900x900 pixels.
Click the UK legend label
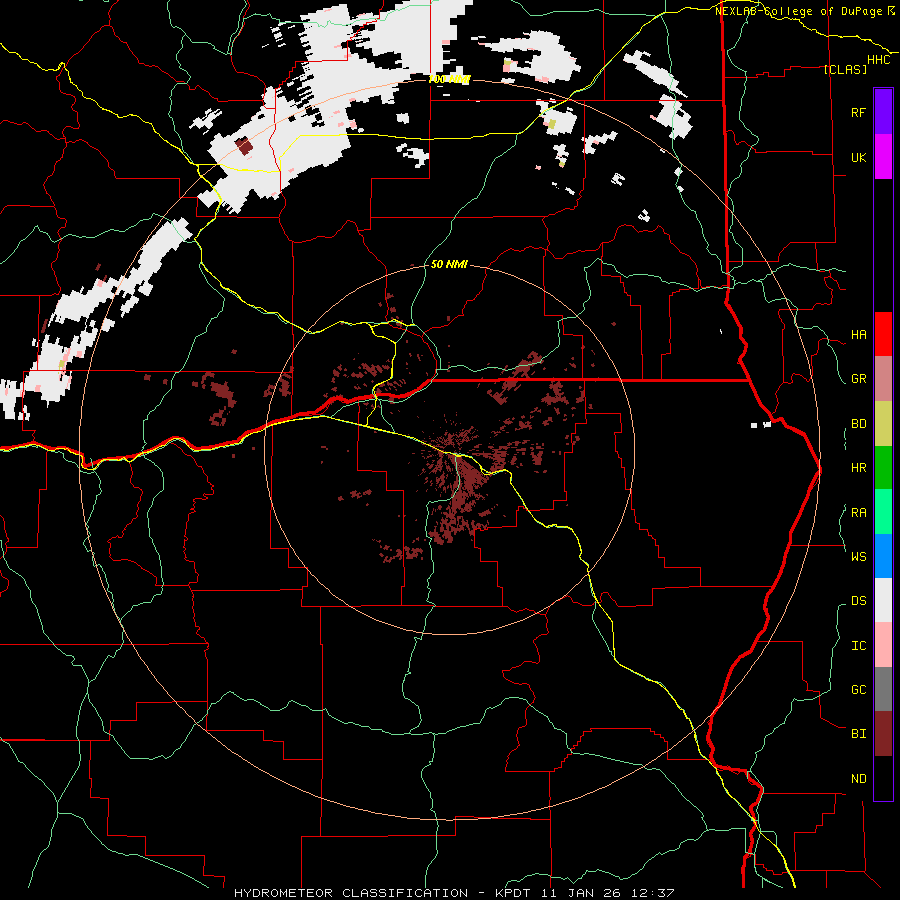coord(858,157)
